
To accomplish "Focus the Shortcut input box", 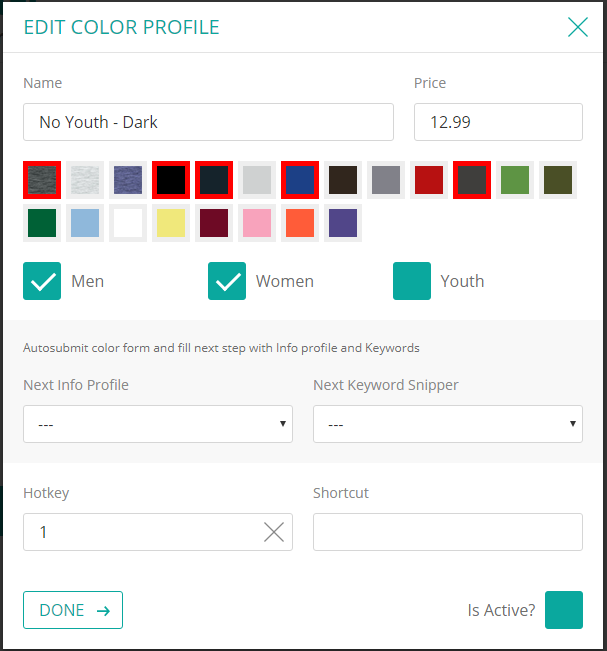I will 447,532.
